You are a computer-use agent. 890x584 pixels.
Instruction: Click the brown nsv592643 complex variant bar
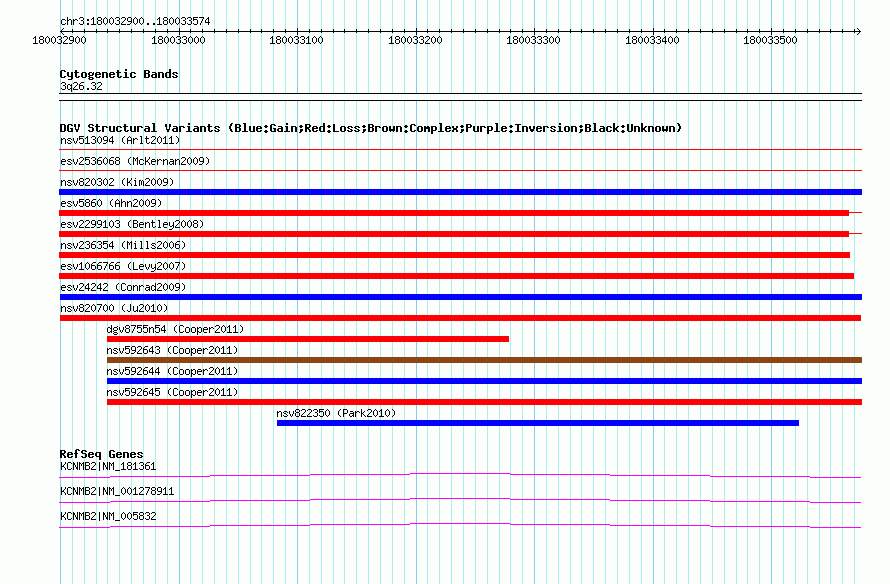coord(484,360)
